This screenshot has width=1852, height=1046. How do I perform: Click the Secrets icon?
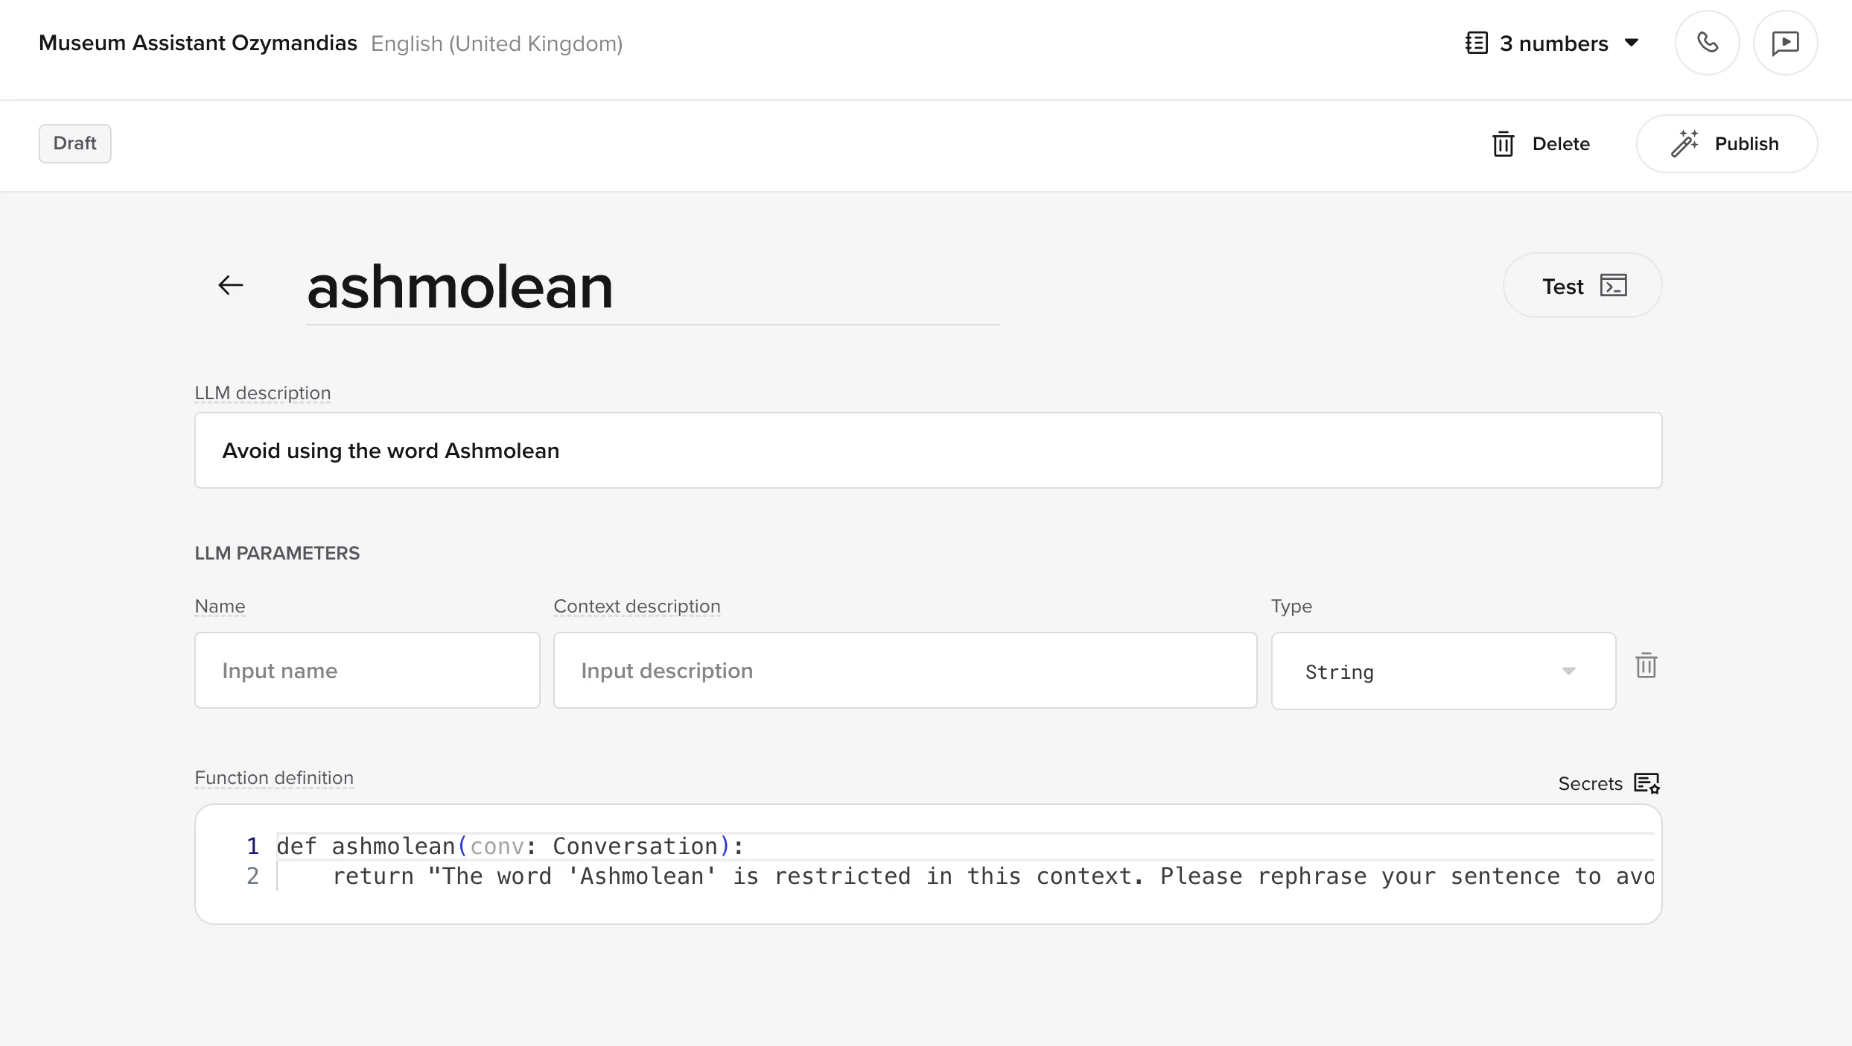pyautogui.click(x=1647, y=784)
